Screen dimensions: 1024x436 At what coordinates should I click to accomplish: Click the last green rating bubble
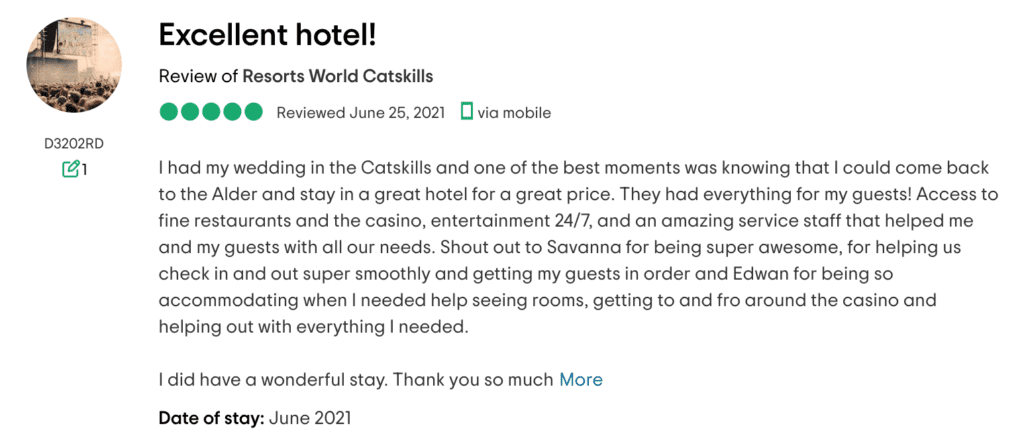[x=253, y=112]
